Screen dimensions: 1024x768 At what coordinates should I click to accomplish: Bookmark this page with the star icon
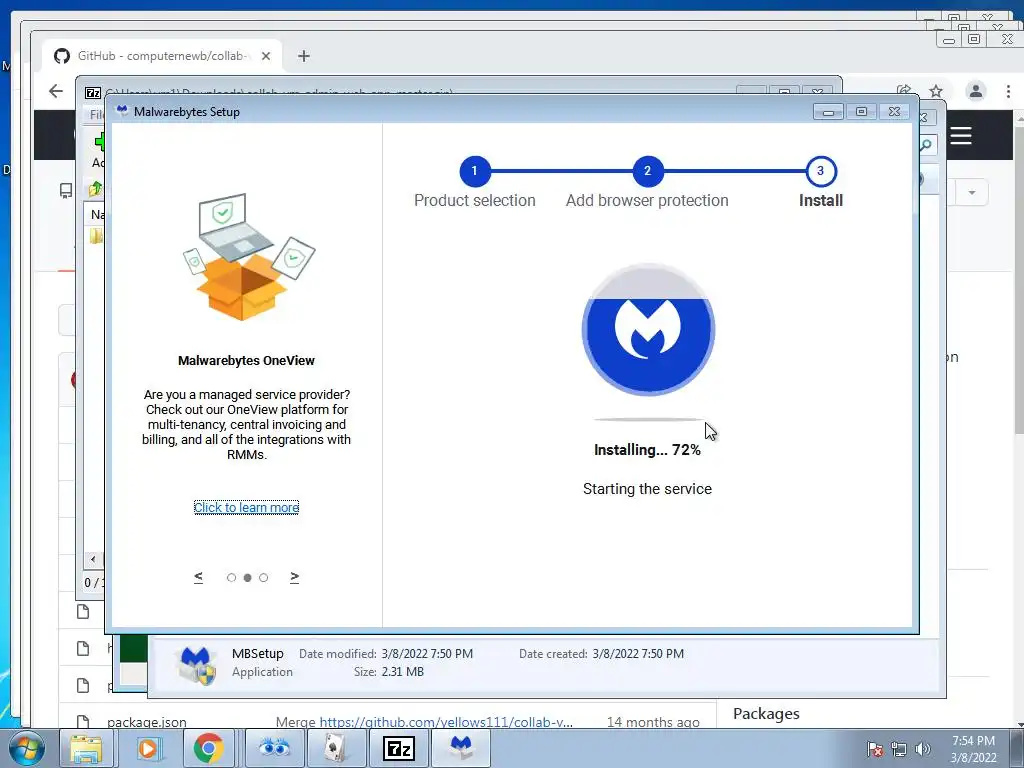pos(936,91)
